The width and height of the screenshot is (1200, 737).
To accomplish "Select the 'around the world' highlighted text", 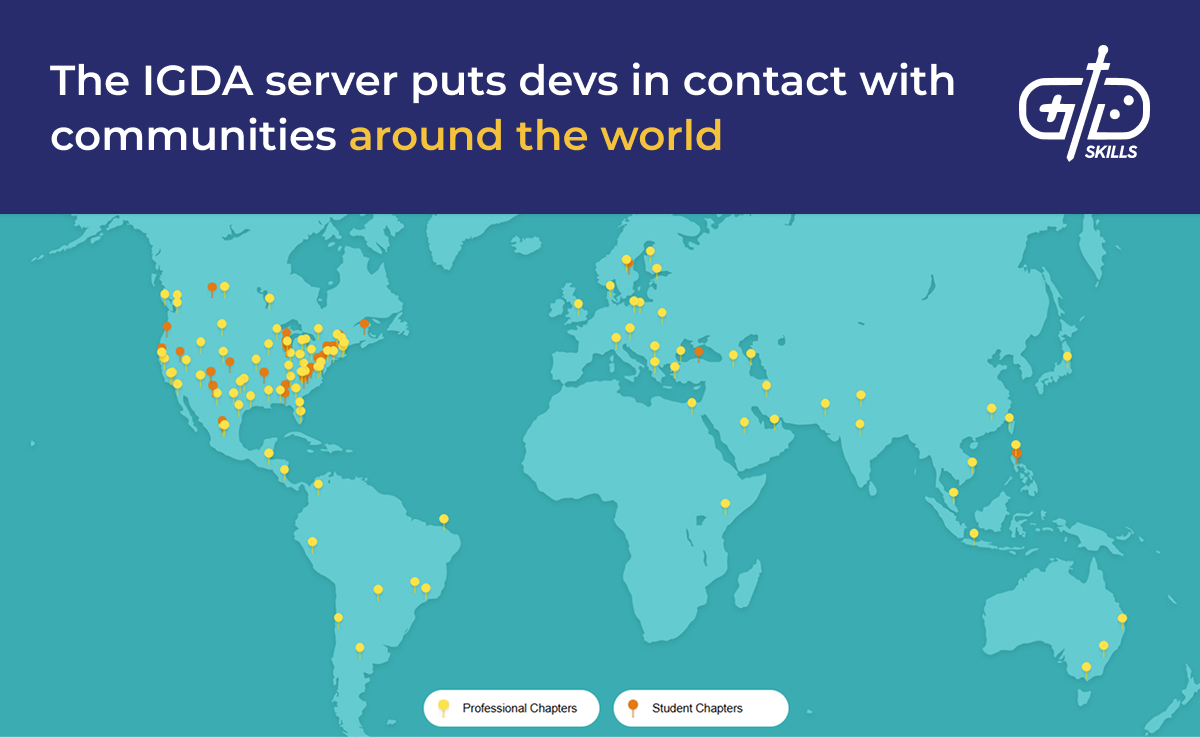I will 535,135.
